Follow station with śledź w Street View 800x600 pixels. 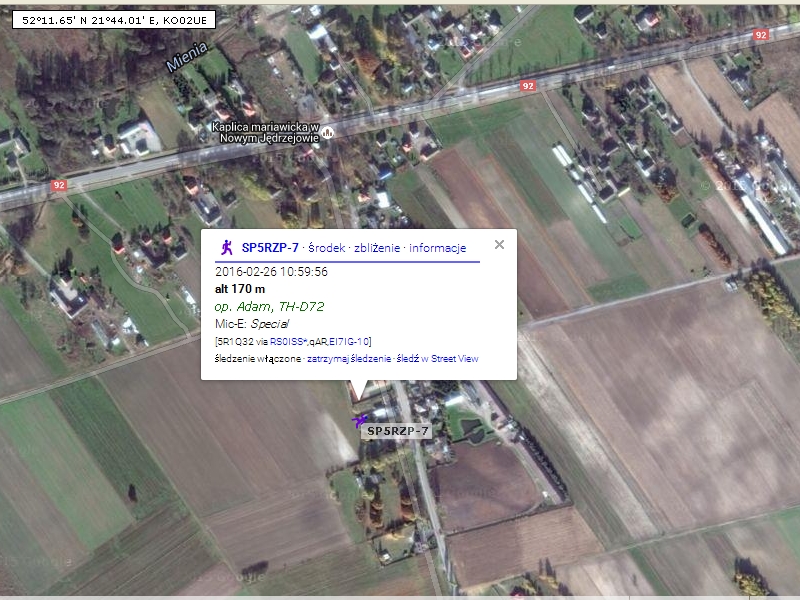pos(437,359)
